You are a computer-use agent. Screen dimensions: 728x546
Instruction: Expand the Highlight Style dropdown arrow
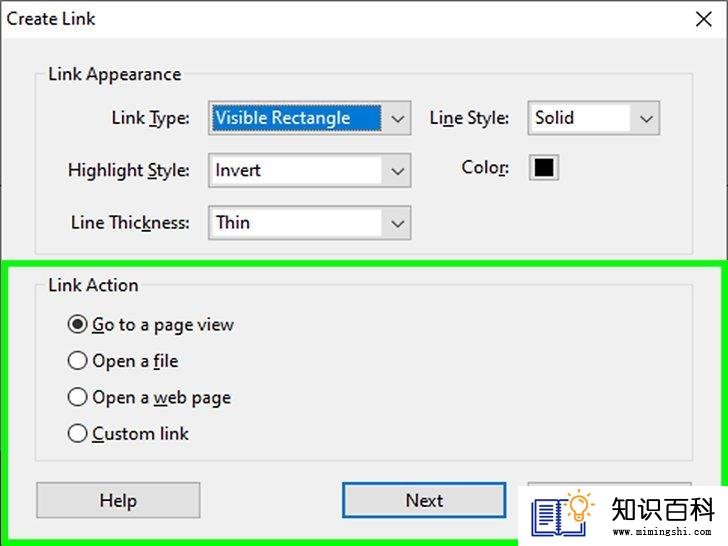(397, 171)
